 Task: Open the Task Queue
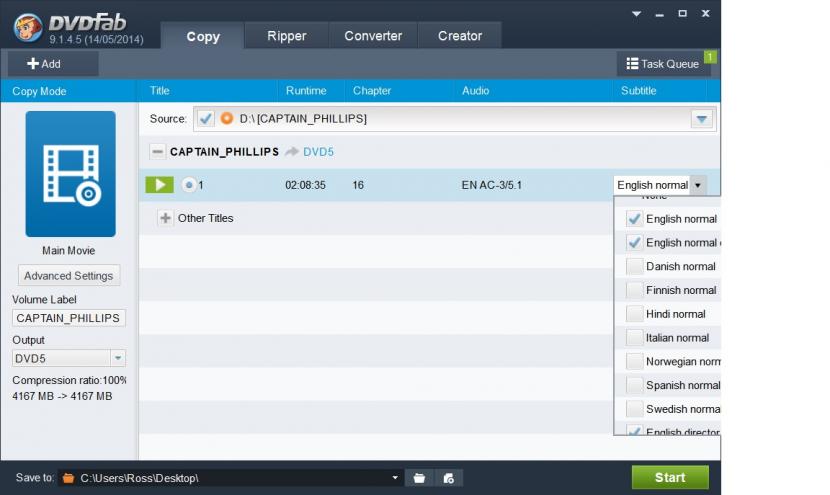664,64
